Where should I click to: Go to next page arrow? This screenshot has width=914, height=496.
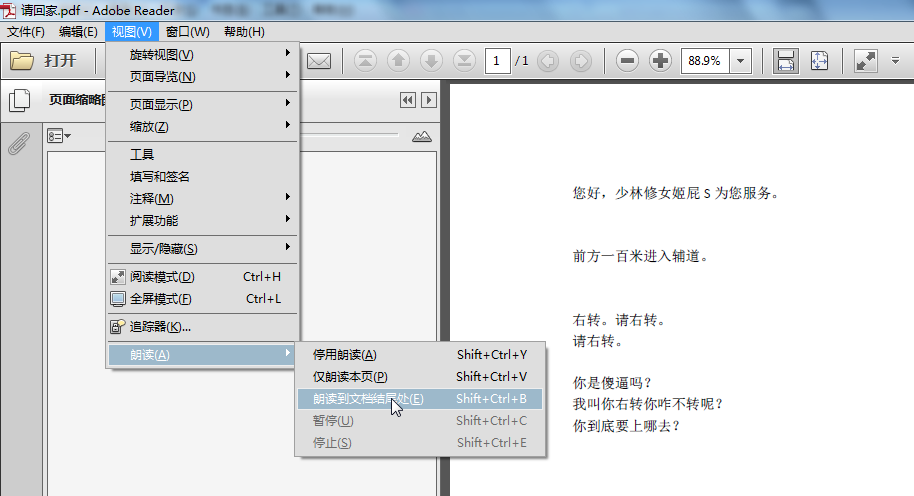click(431, 61)
